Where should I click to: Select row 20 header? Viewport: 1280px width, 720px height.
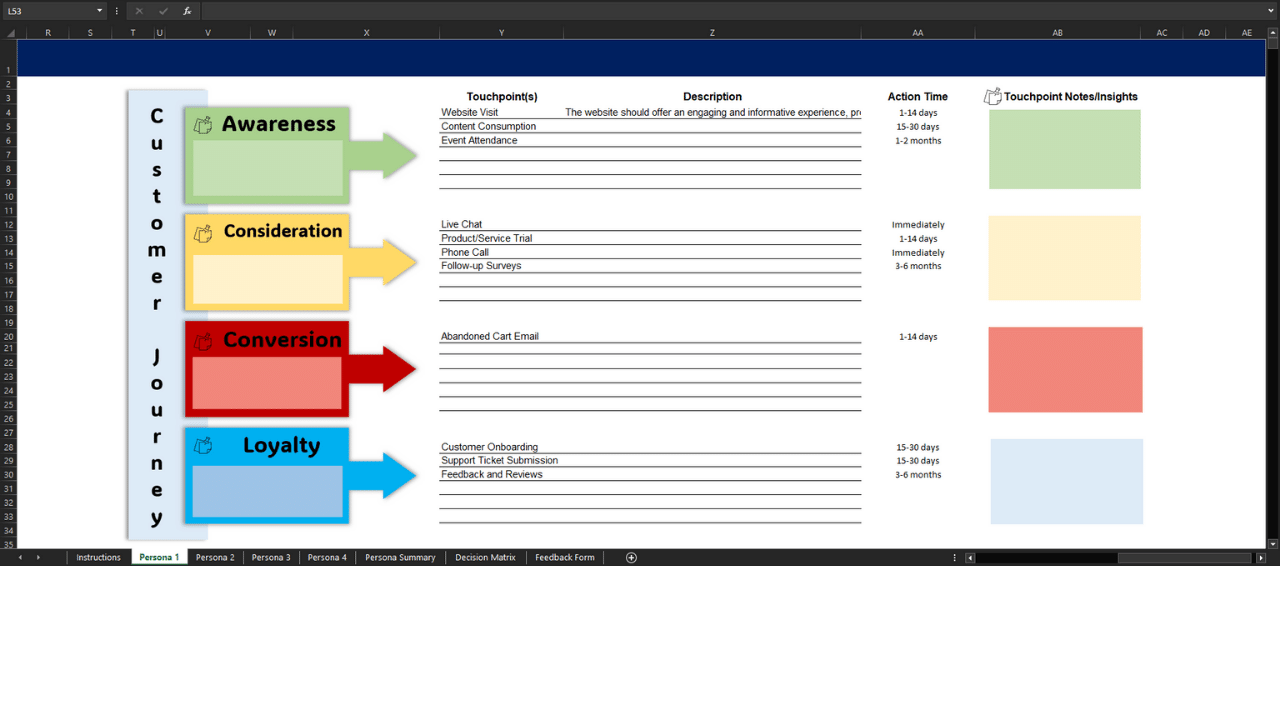coord(8,337)
